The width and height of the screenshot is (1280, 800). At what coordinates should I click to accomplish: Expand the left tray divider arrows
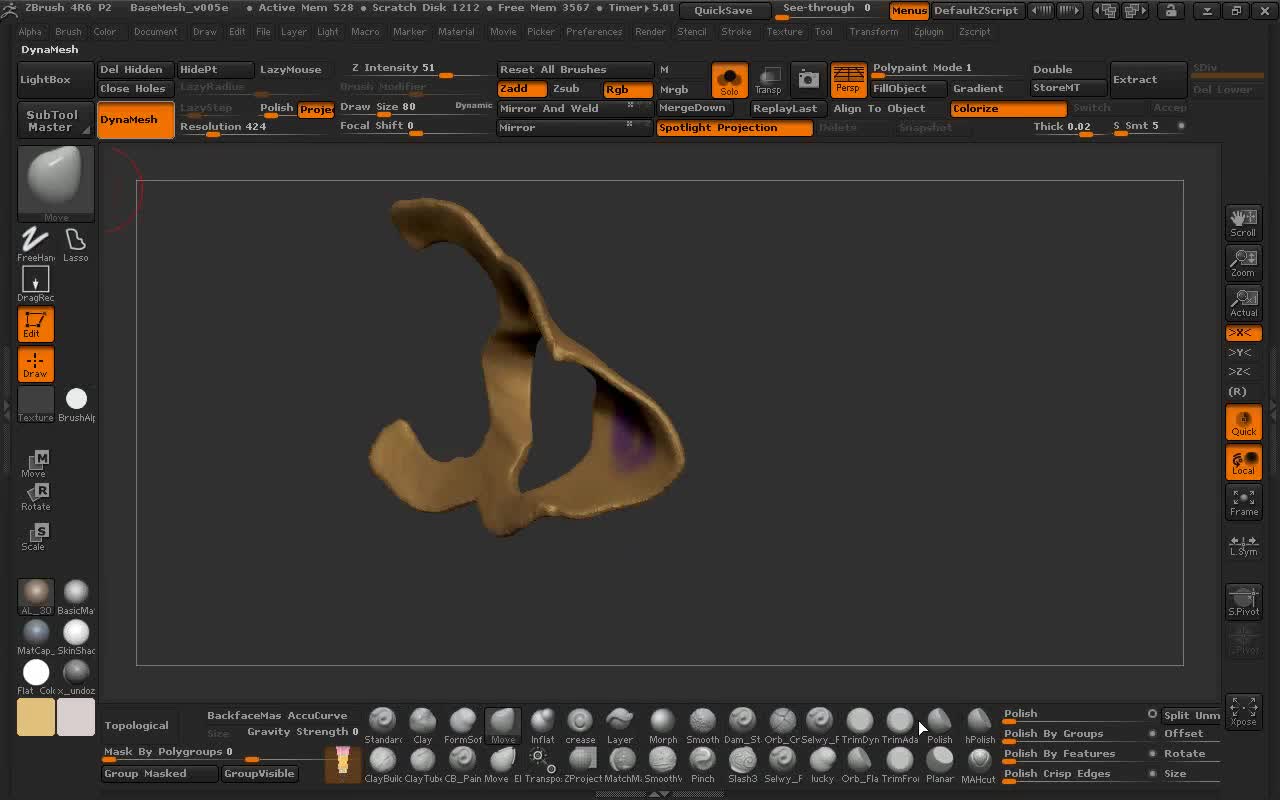coord(6,408)
